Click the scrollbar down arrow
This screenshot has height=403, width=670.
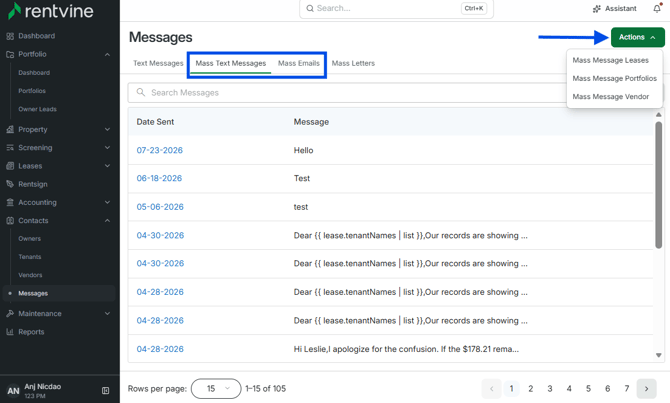pos(658,355)
